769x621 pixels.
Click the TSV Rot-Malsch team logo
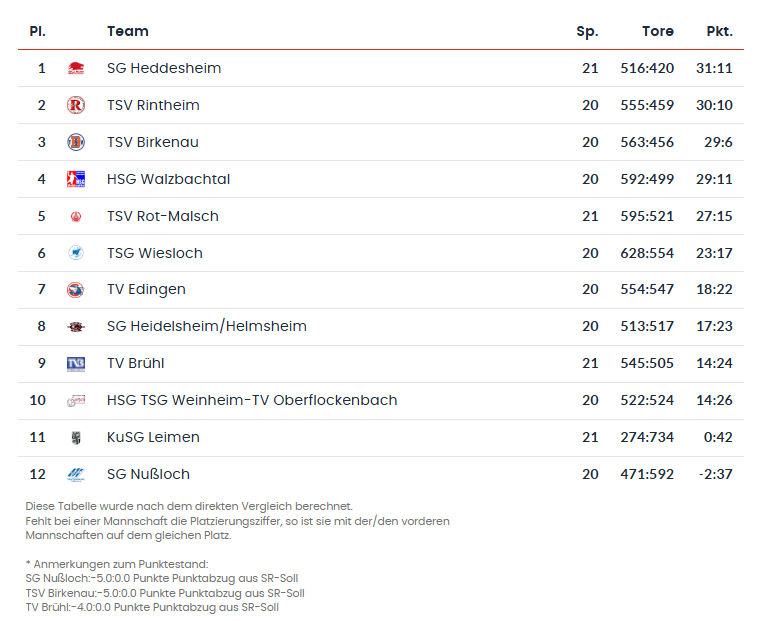pyautogui.click(x=76, y=216)
